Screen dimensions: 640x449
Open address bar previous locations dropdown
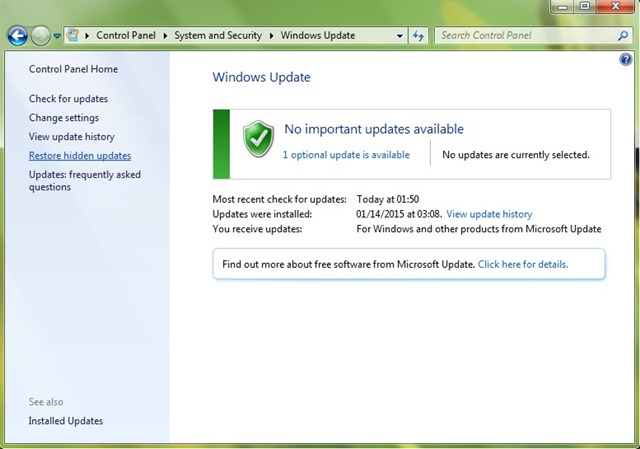point(400,36)
